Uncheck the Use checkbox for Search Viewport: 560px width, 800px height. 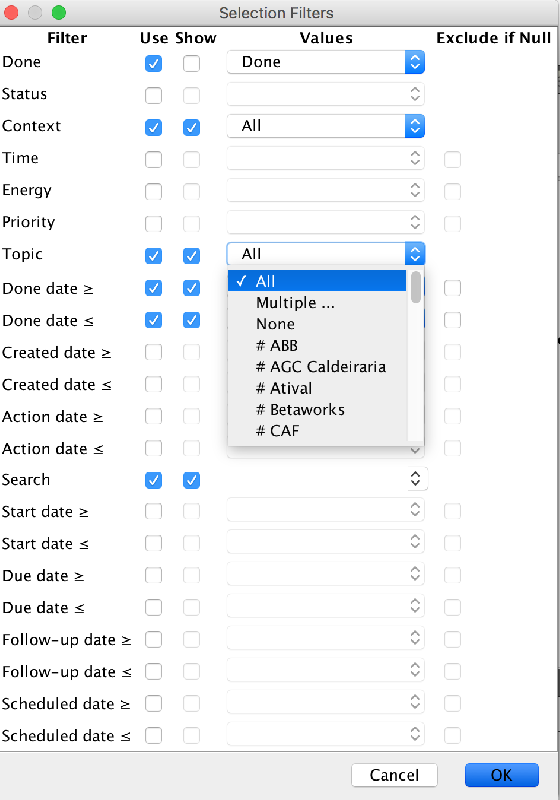154,480
